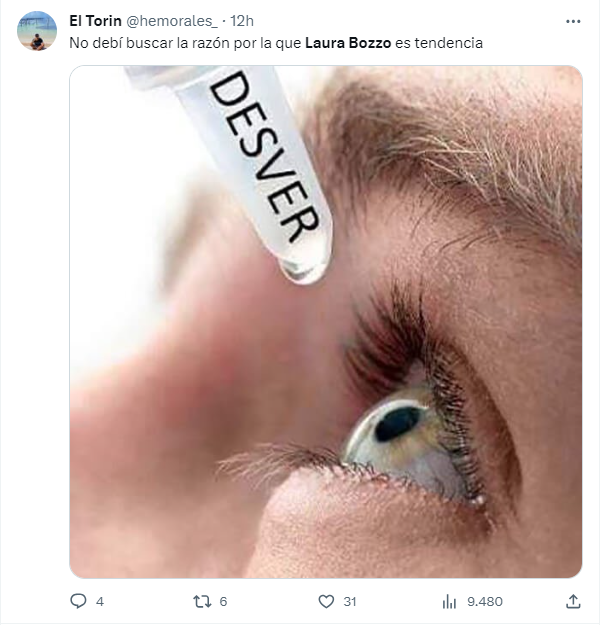This screenshot has width=604, height=625.
Task: Click the eye's iris in the photo
Action: [x=398, y=425]
